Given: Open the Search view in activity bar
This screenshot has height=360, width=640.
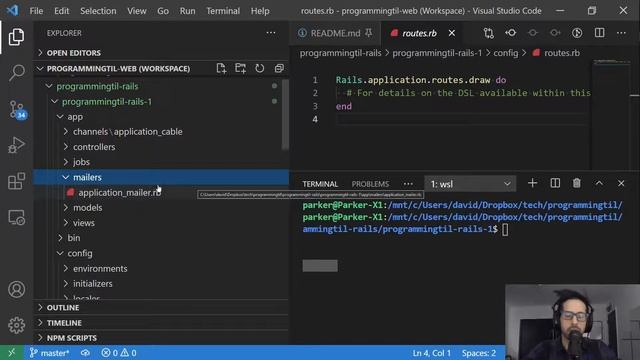Looking at the screenshot, I should 16,73.
